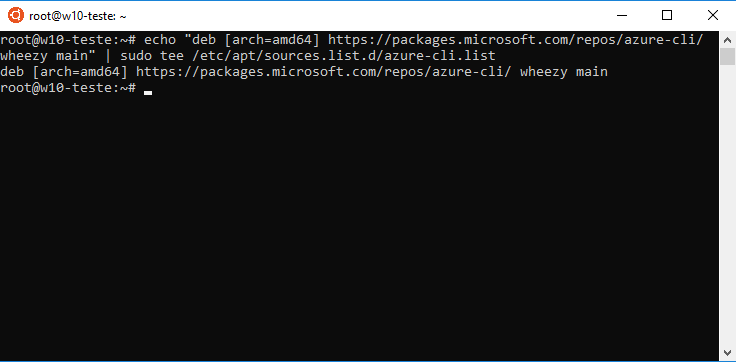The width and height of the screenshot is (736, 362).
Task: Open the Ubuntu icon system menu
Action: (15, 15)
